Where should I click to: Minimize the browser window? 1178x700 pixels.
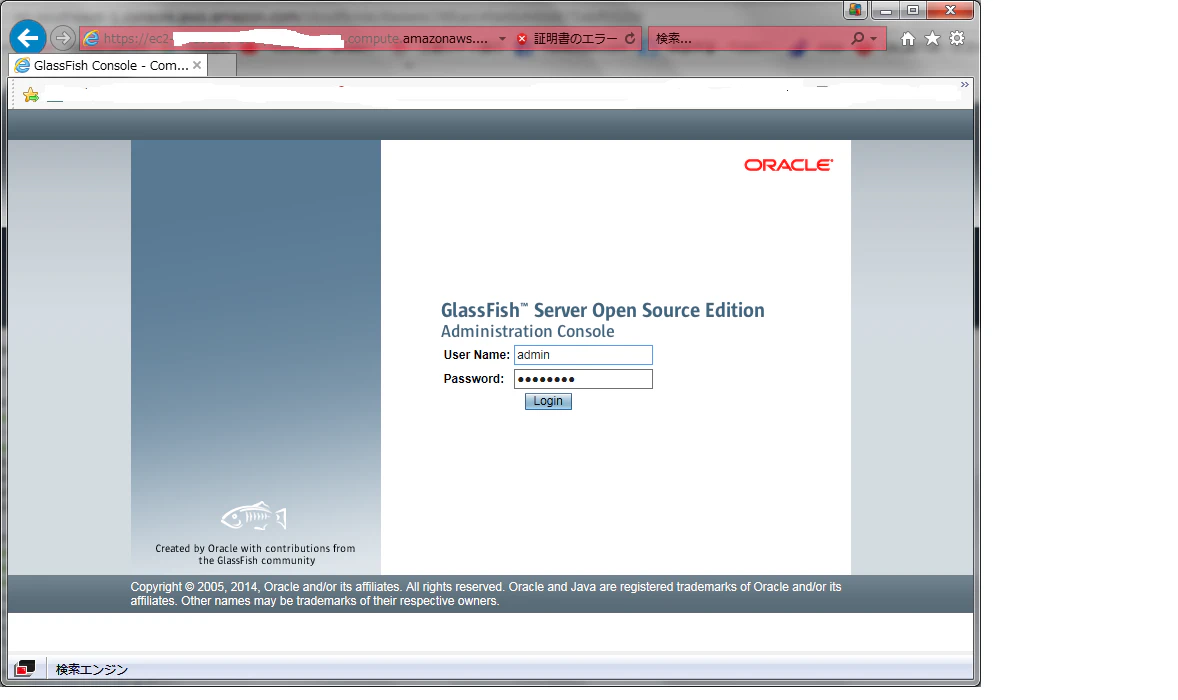(886, 11)
